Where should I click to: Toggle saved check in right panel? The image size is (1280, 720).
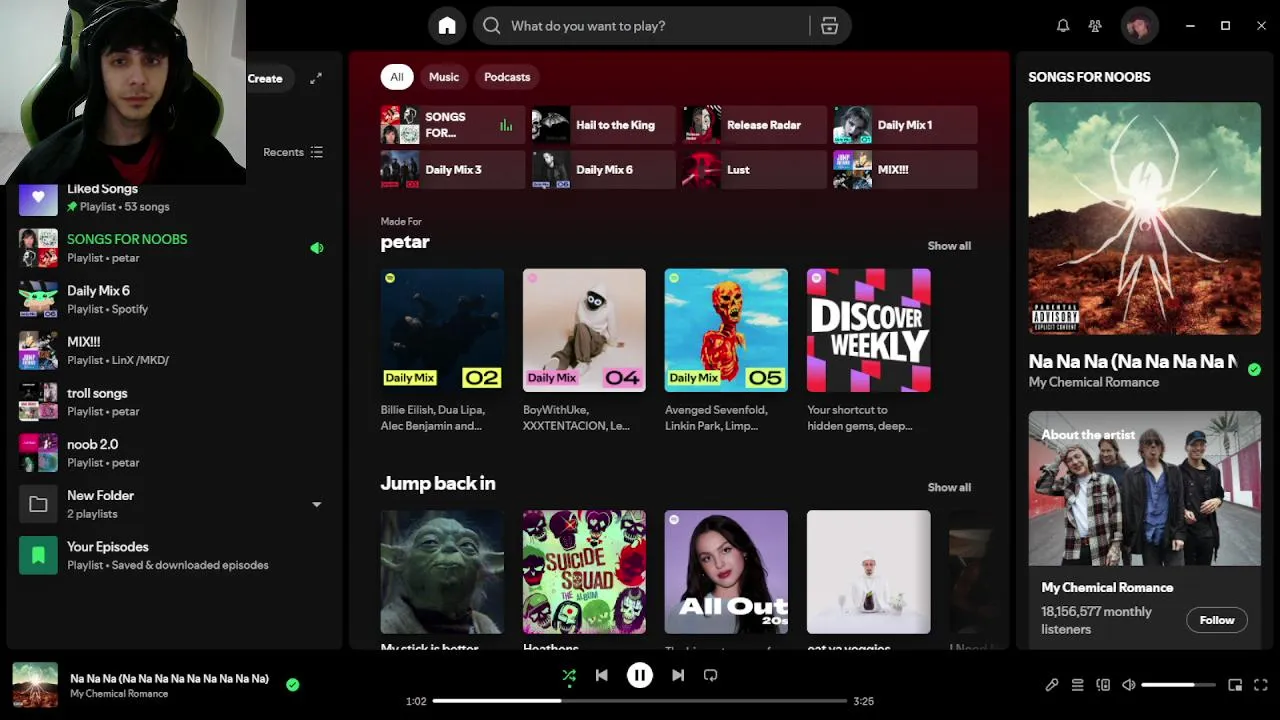1254,369
